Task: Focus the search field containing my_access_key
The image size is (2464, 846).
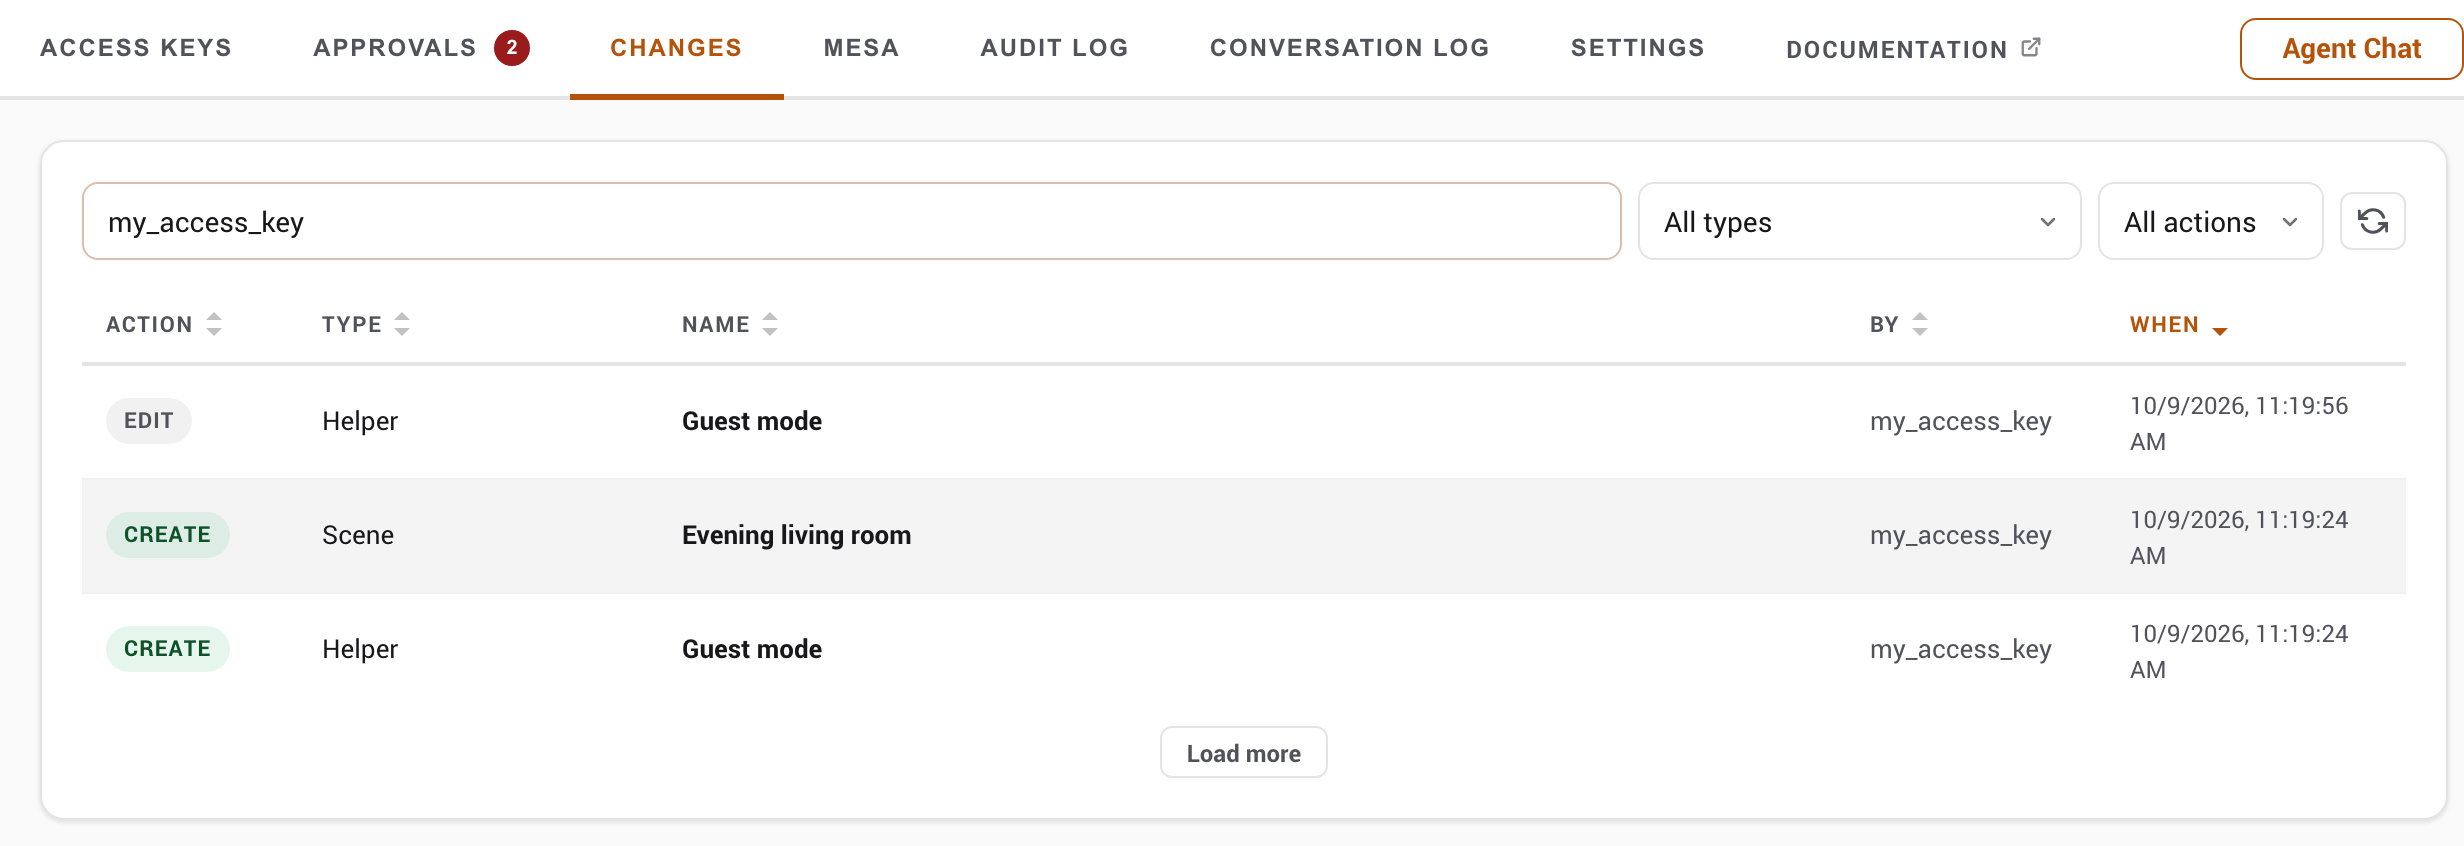Action: [851, 221]
